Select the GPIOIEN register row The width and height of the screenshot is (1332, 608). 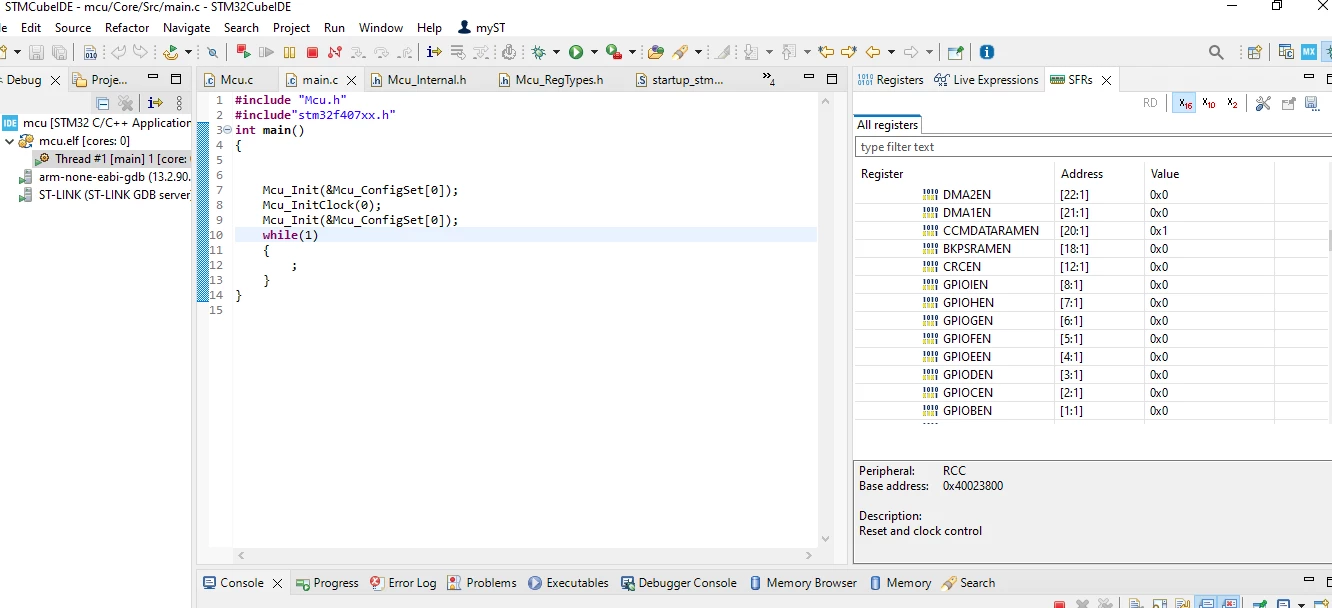(x=1093, y=285)
